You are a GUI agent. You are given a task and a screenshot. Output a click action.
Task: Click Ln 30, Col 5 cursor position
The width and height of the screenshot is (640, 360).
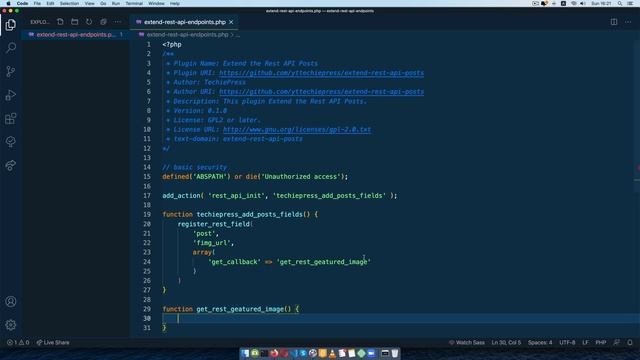point(506,342)
